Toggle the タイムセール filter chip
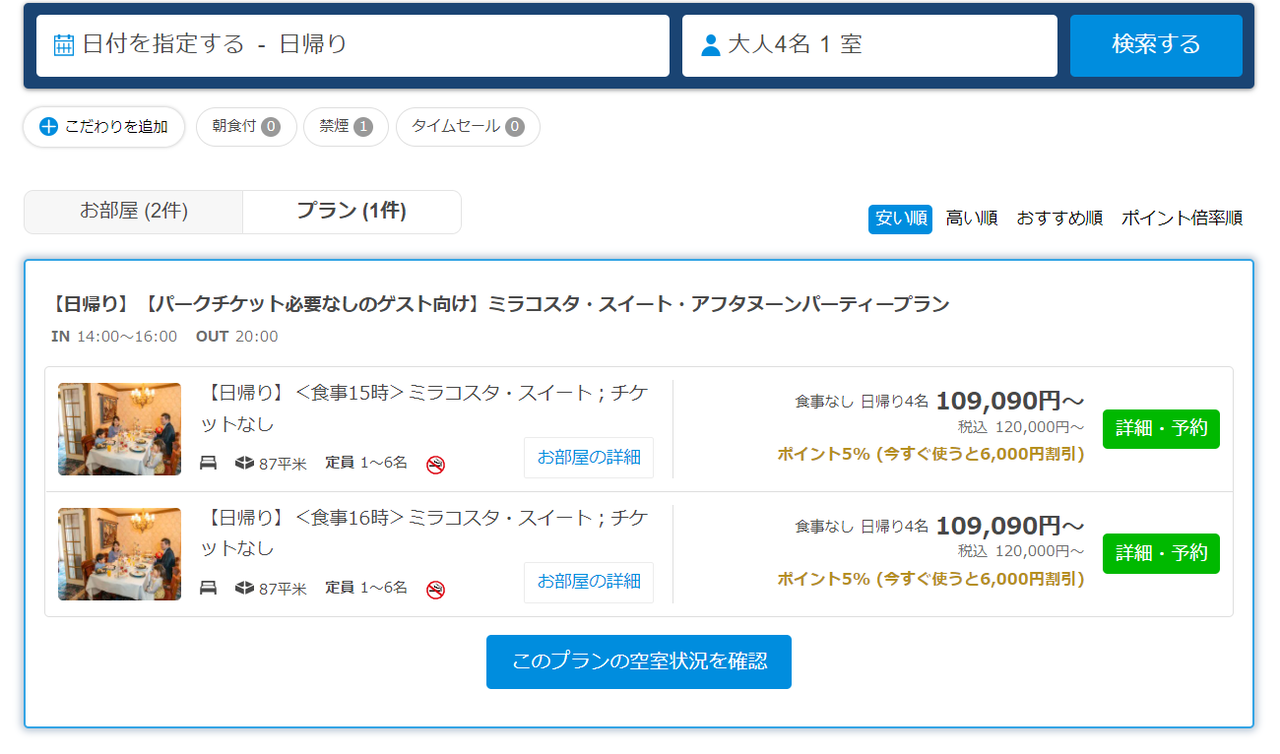 coord(468,127)
